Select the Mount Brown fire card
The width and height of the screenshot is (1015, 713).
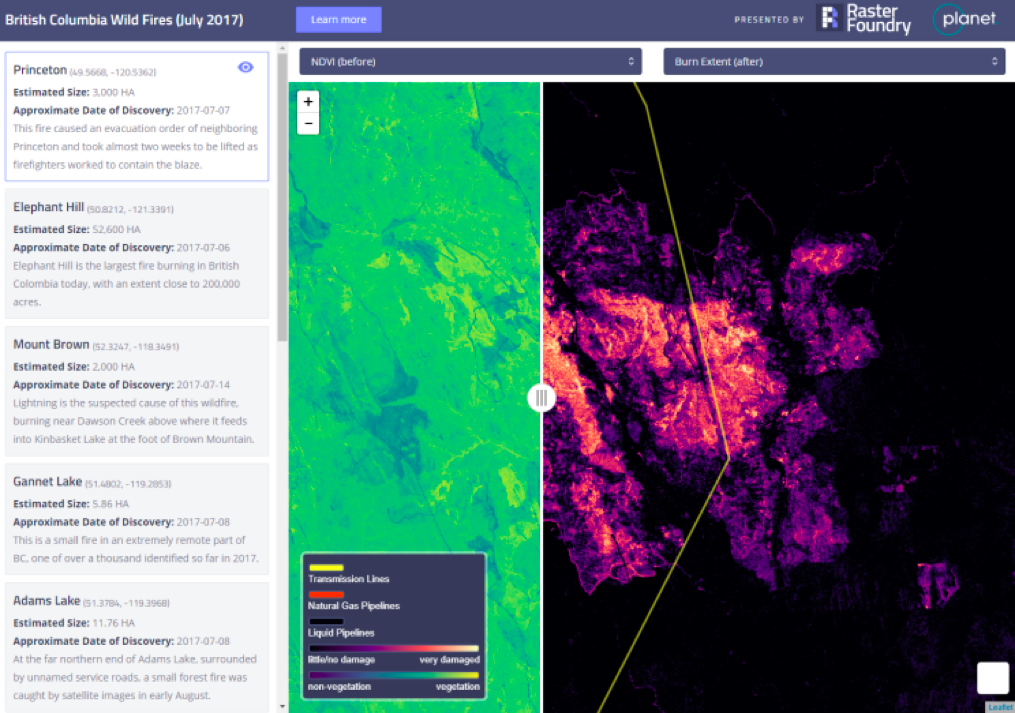[x=137, y=390]
